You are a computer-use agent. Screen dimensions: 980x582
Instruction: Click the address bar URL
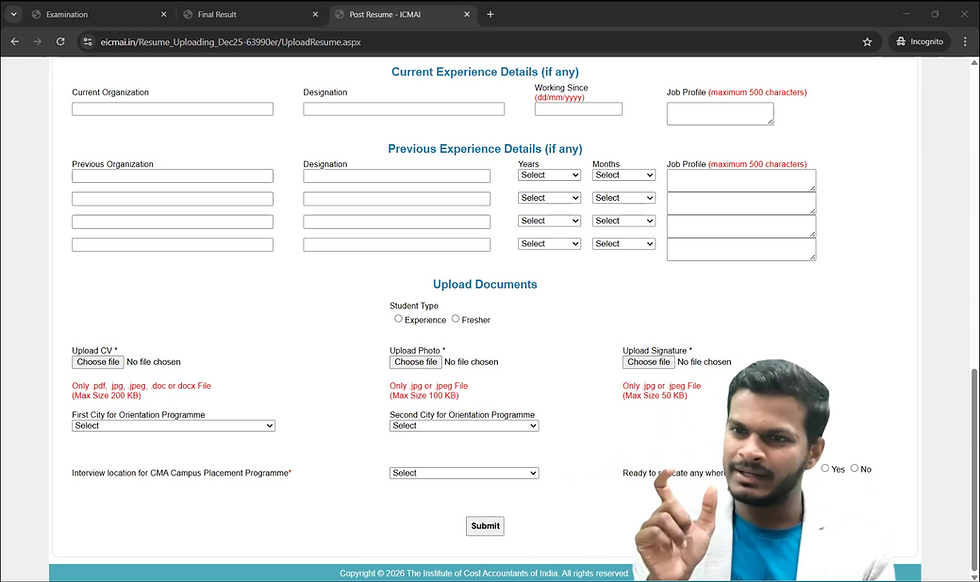pos(231,42)
